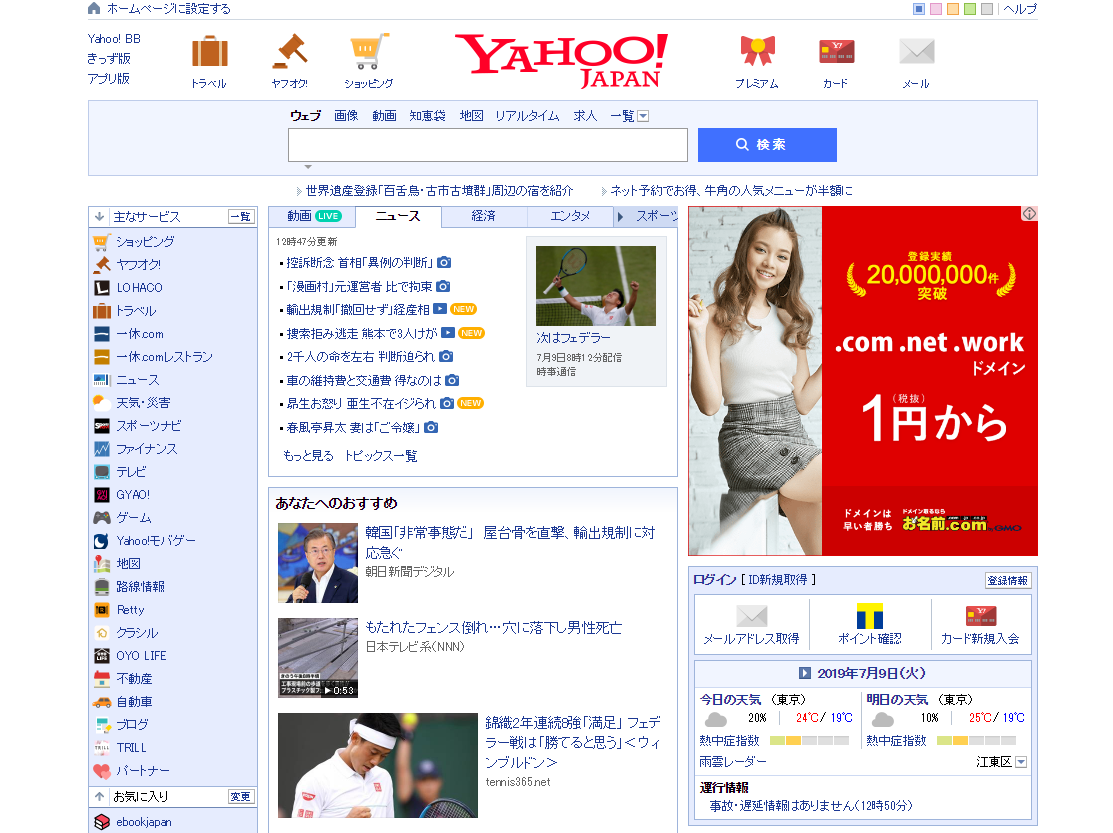Click the 登録情報 button in login box
The width and height of the screenshot is (1113, 833).
[1008, 580]
